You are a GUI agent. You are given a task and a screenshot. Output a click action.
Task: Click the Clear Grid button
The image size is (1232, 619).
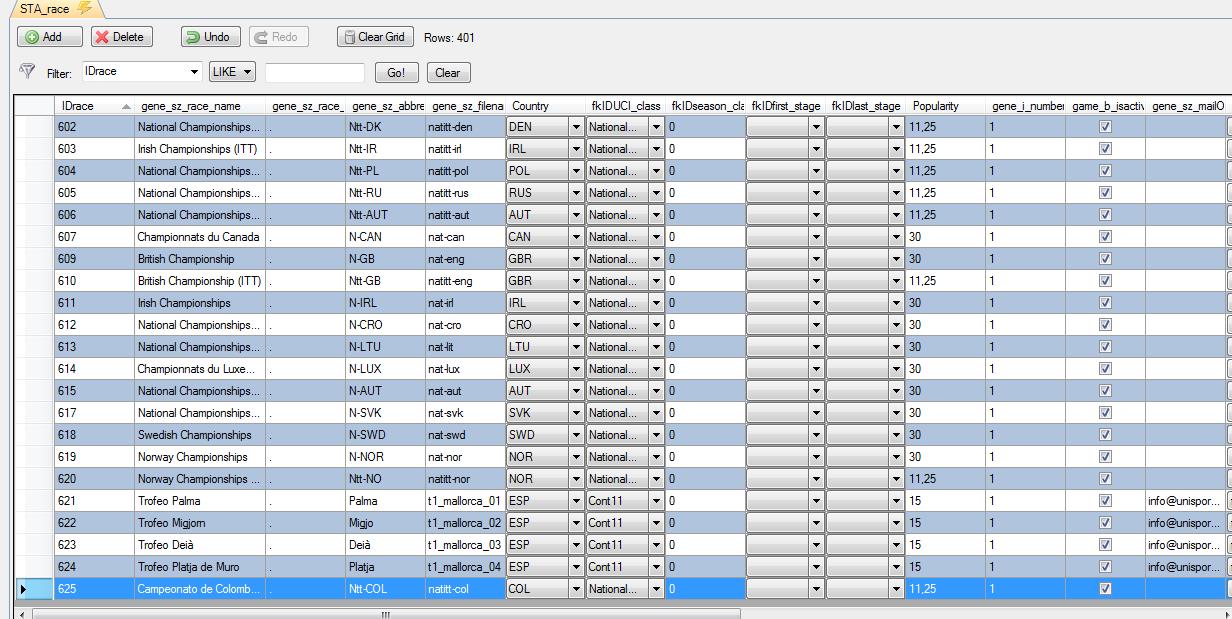click(375, 37)
